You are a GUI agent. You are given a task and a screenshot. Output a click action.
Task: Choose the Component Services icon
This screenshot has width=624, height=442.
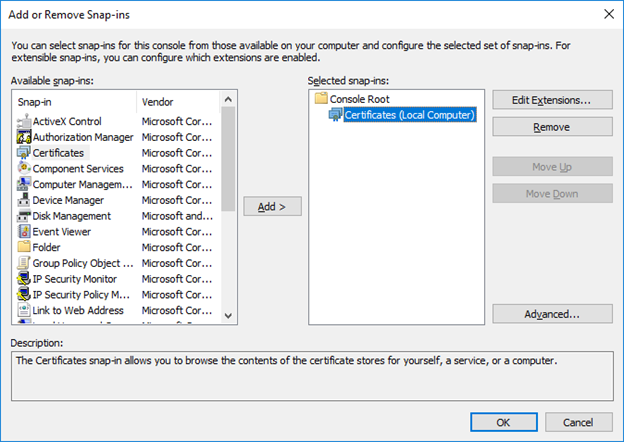pos(24,169)
